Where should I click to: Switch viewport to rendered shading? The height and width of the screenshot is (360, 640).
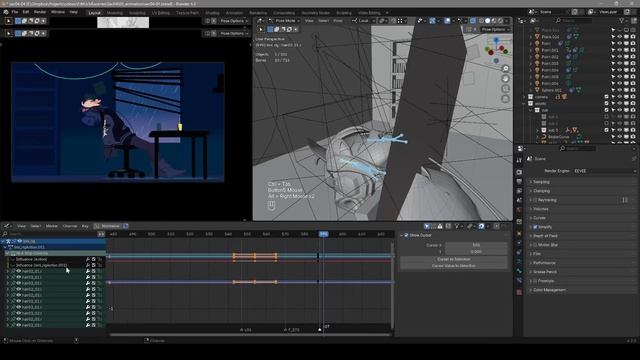[500, 20]
